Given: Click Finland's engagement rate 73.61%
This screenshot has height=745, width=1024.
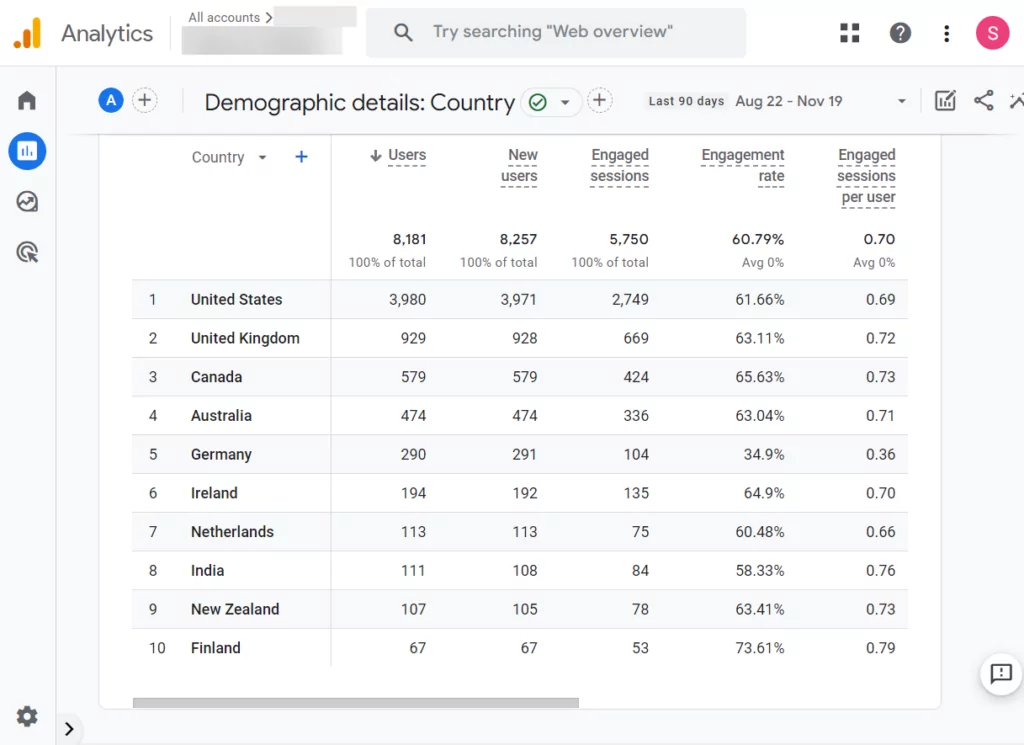Looking at the screenshot, I should tap(760, 648).
